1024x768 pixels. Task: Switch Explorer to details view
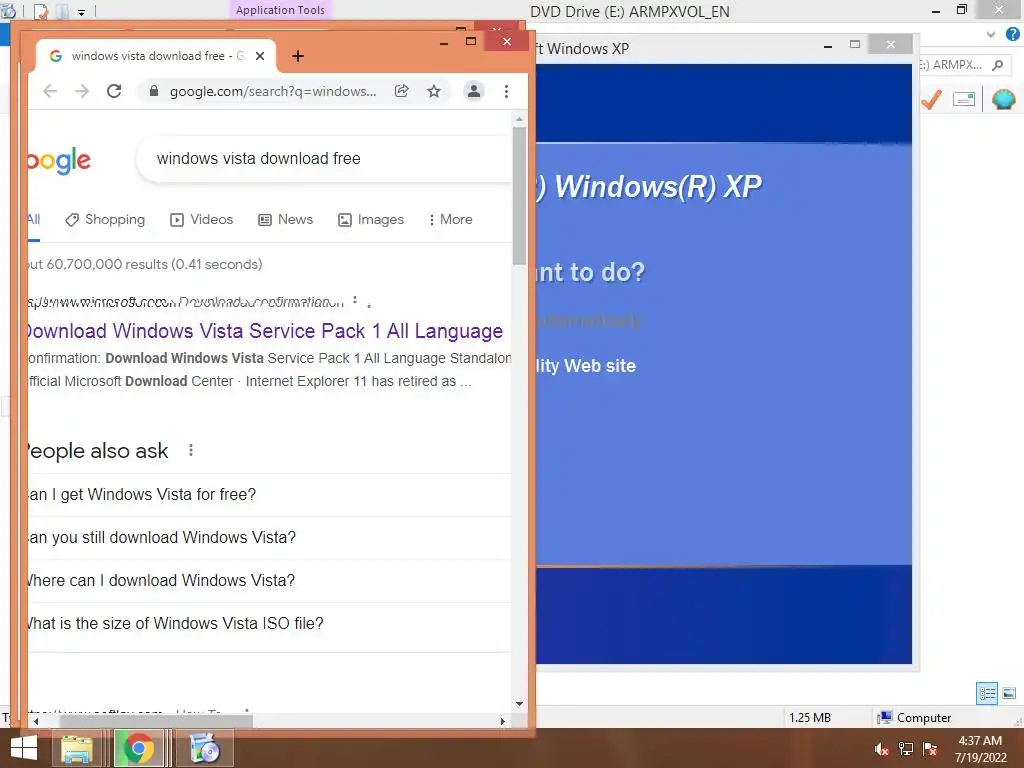pyautogui.click(x=987, y=693)
